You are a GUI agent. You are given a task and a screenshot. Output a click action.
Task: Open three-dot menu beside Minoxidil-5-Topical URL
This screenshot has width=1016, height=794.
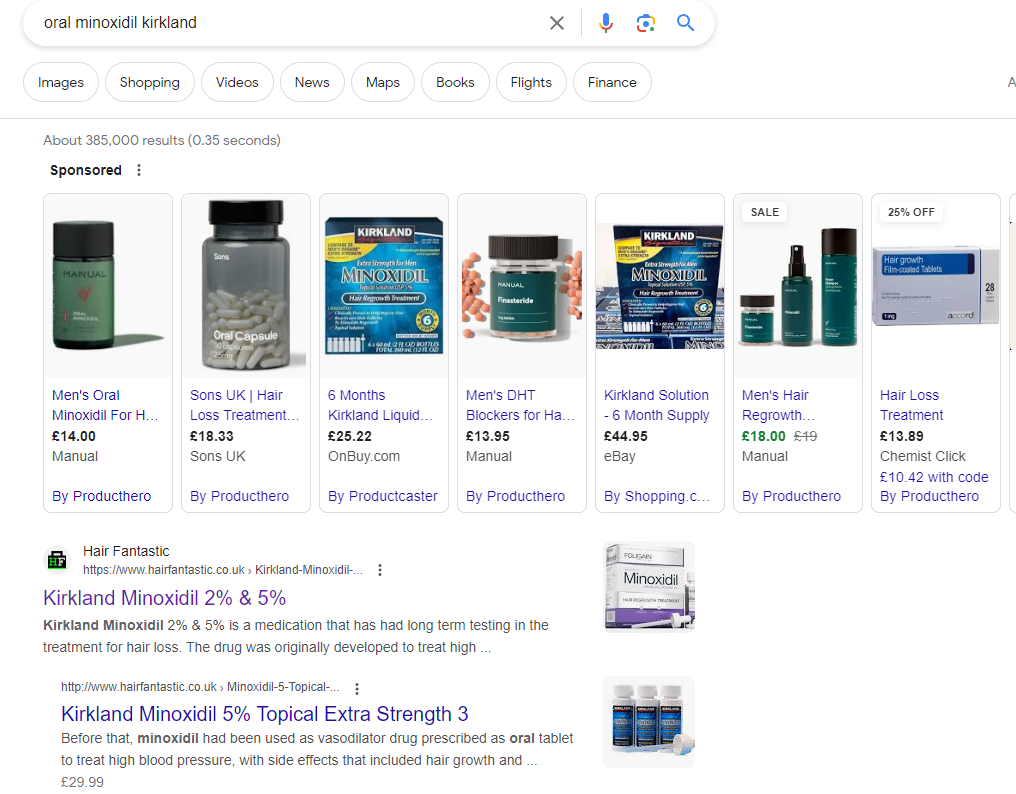pos(356,688)
